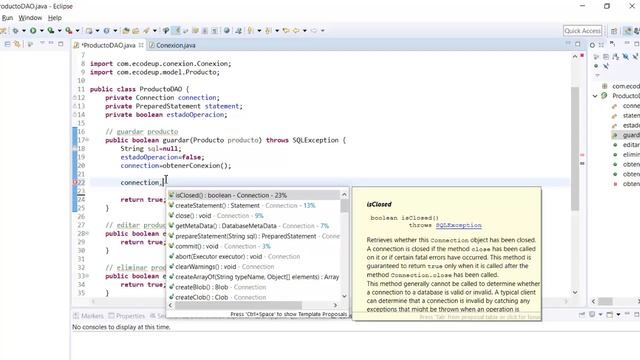Maximize the left Package Explorer panel

60,44
